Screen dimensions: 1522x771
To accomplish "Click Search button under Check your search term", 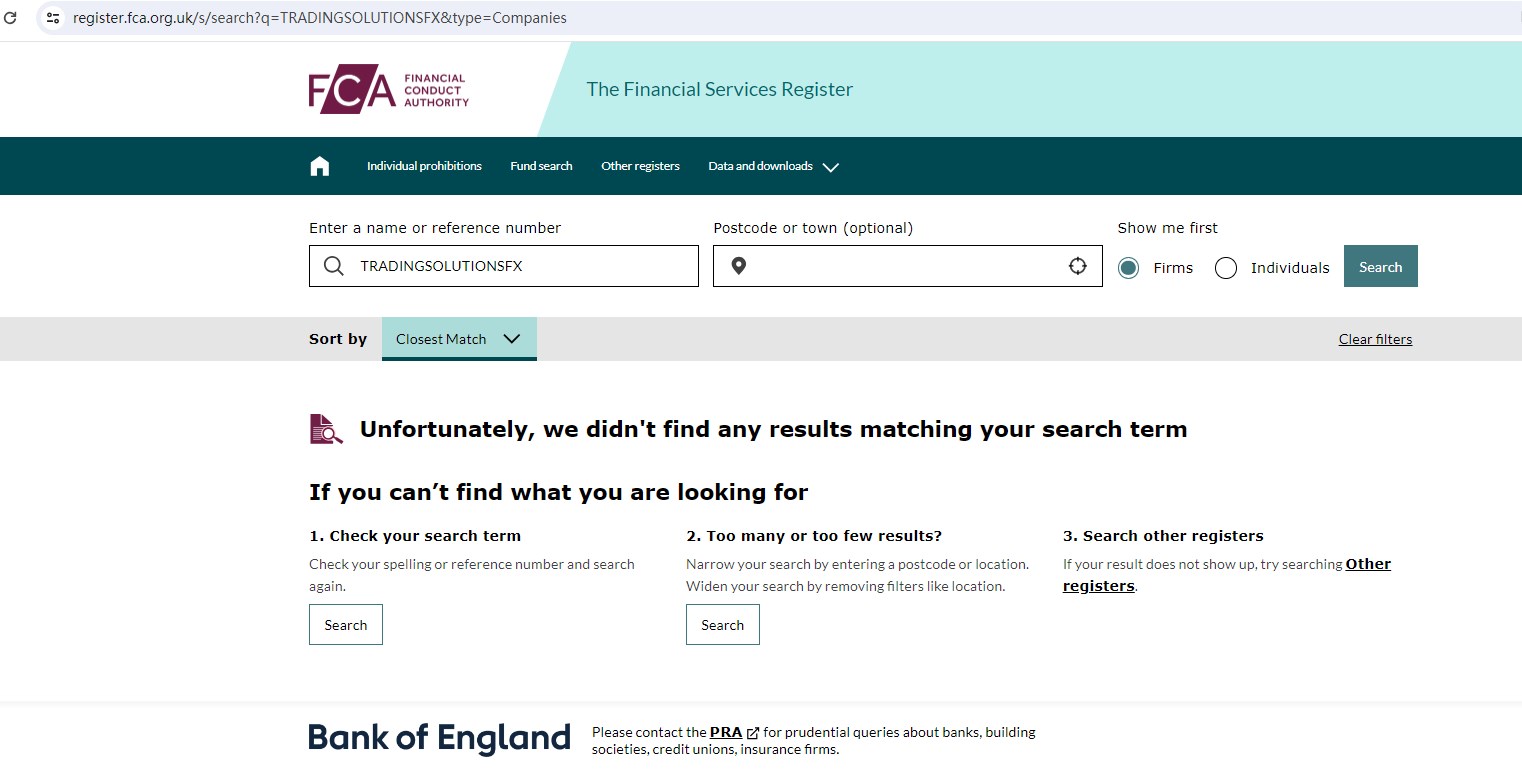I will [346, 625].
